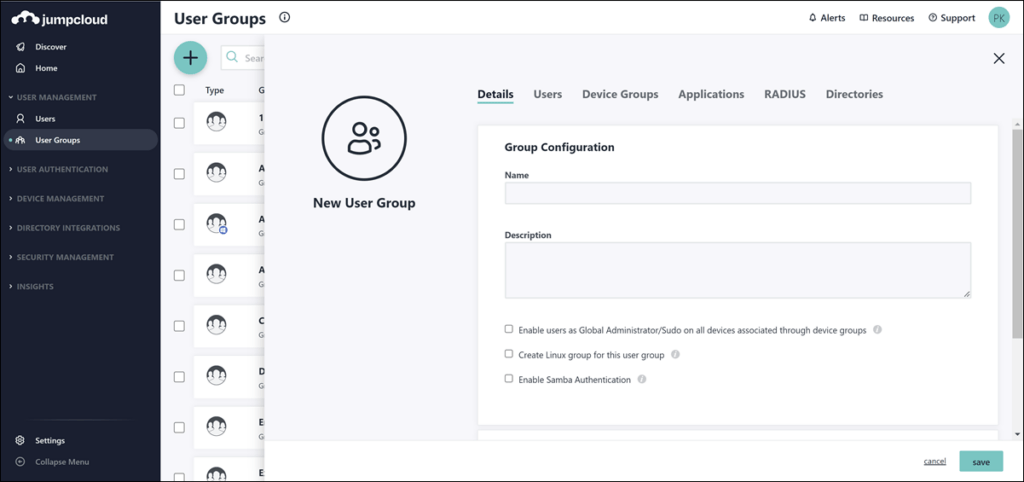Screen dimensions: 1024x482
Task: Switch to the RADIUS tab
Action: coord(785,94)
